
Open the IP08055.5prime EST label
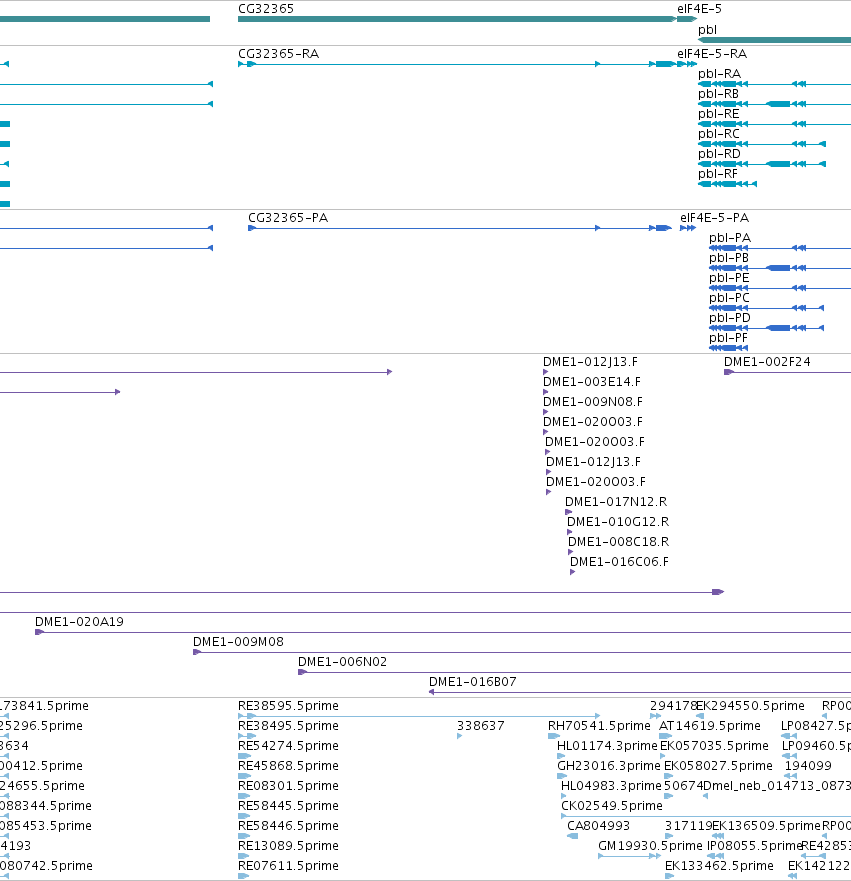click(754, 846)
